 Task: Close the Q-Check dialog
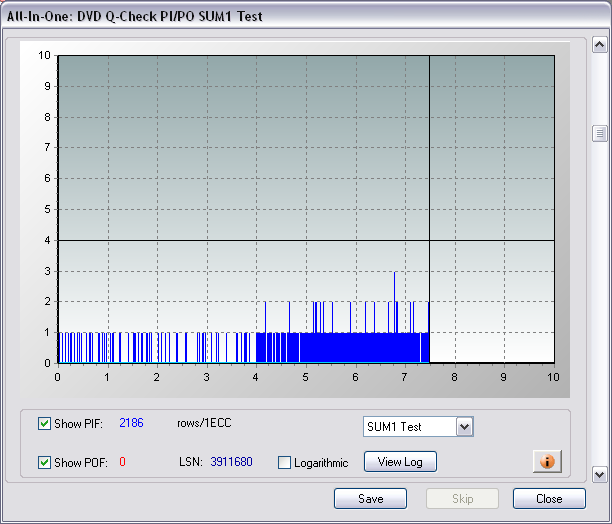coord(549,499)
